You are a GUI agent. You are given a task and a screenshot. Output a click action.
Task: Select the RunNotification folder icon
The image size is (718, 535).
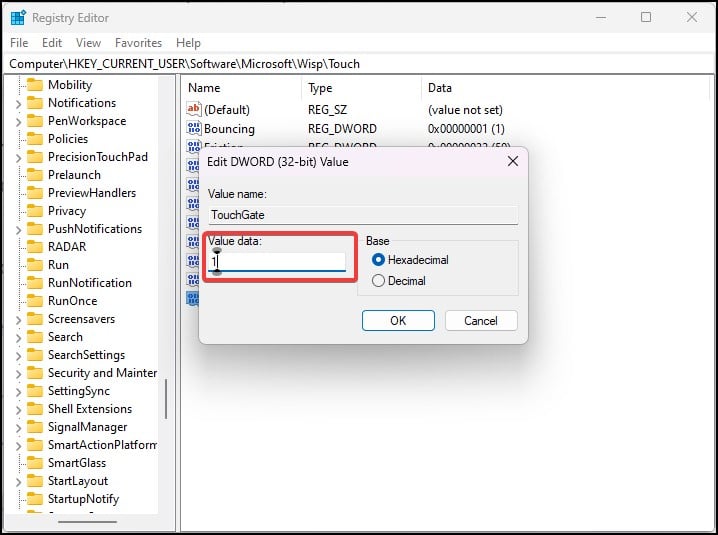35,283
